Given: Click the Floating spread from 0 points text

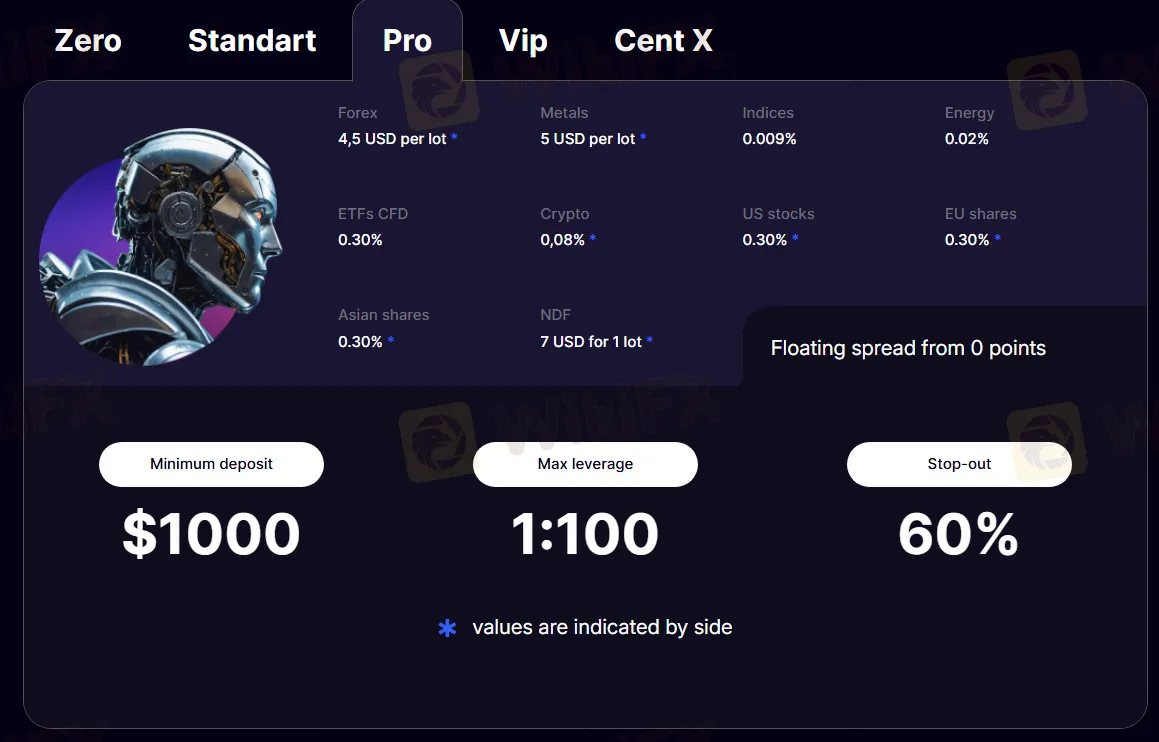Looking at the screenshot, I should 908,348.
